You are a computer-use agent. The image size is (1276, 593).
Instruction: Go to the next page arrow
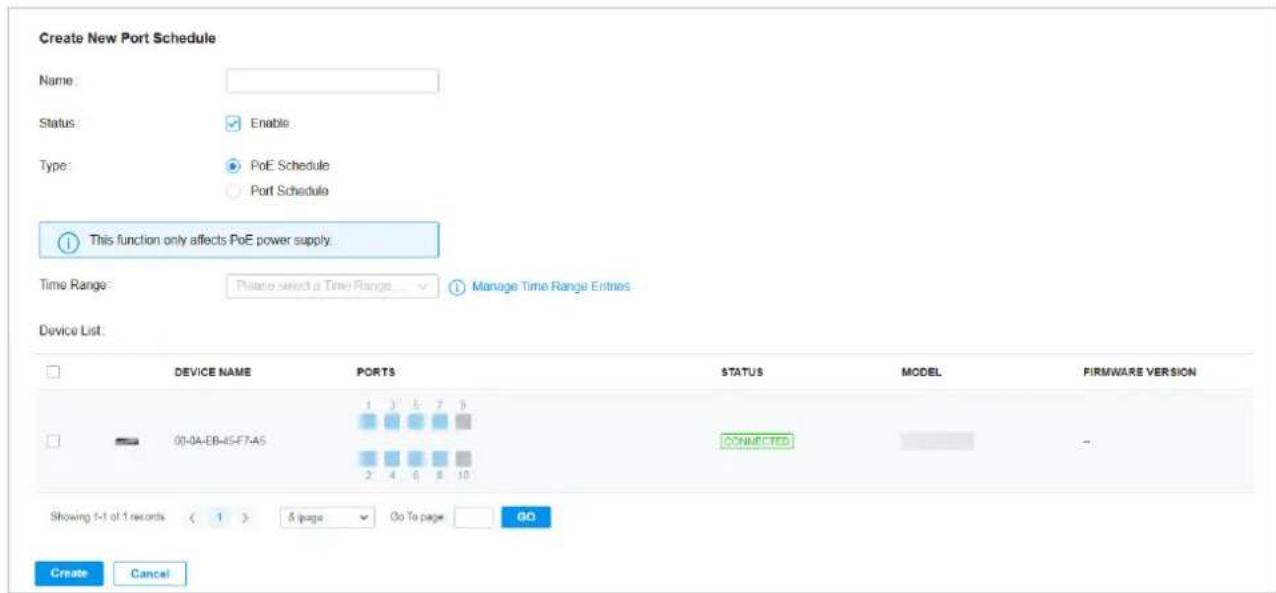[x=246, y=519]
